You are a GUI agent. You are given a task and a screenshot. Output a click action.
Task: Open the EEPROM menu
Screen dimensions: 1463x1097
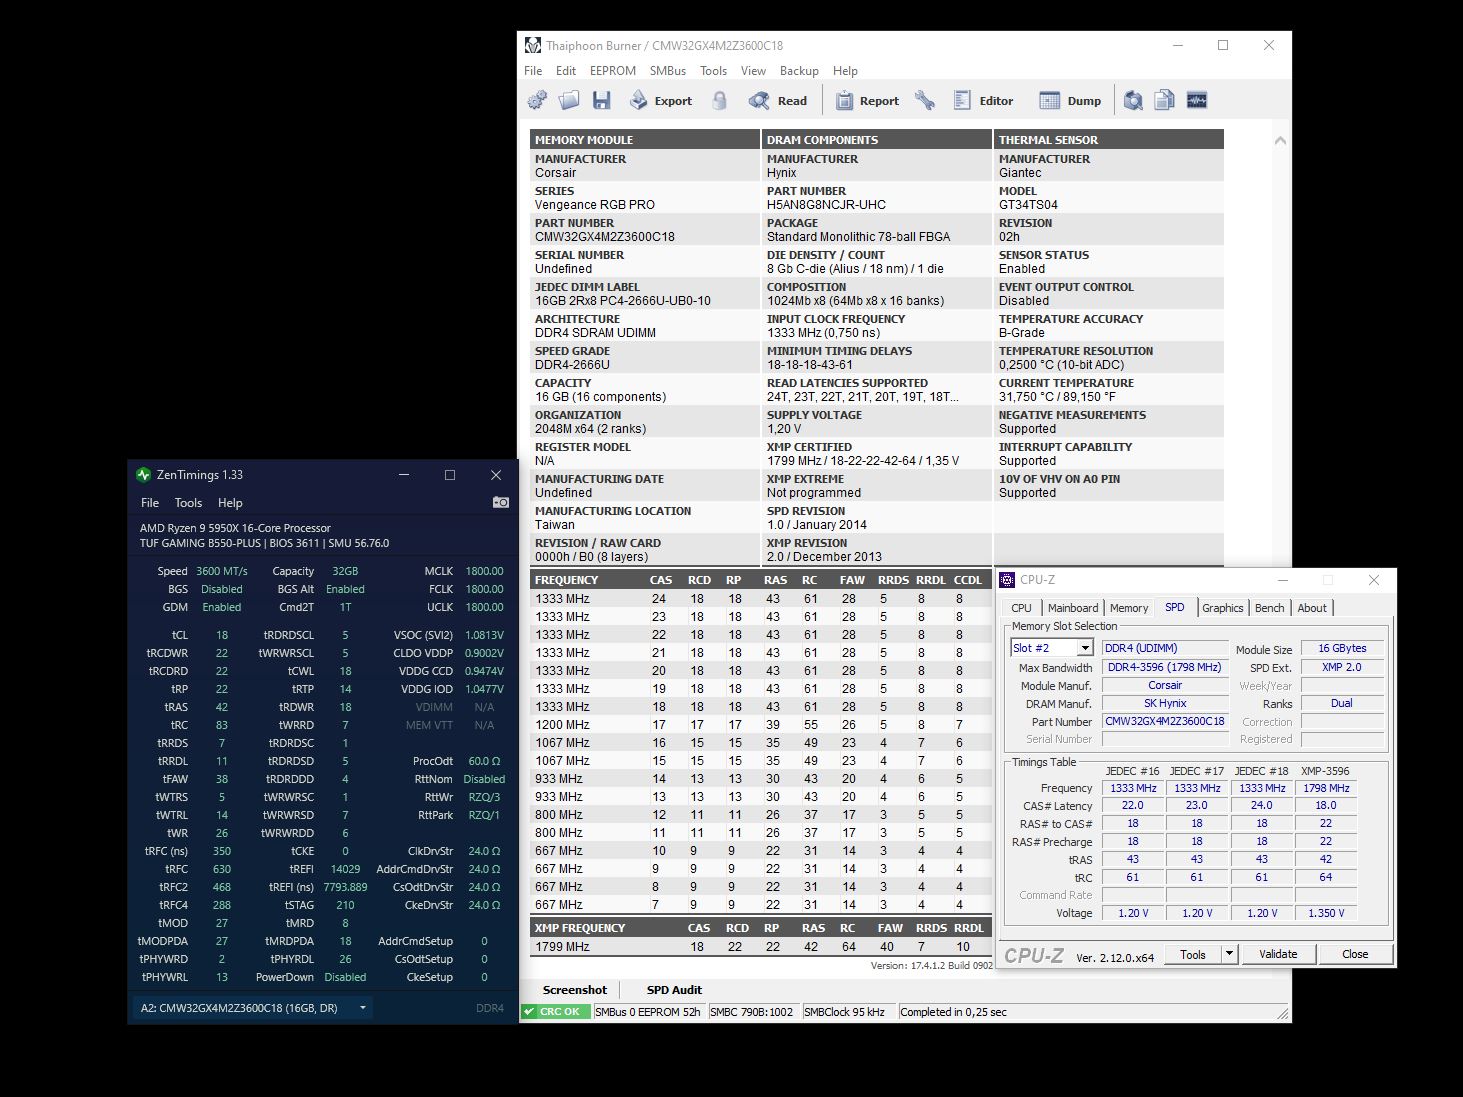[613, 71]
